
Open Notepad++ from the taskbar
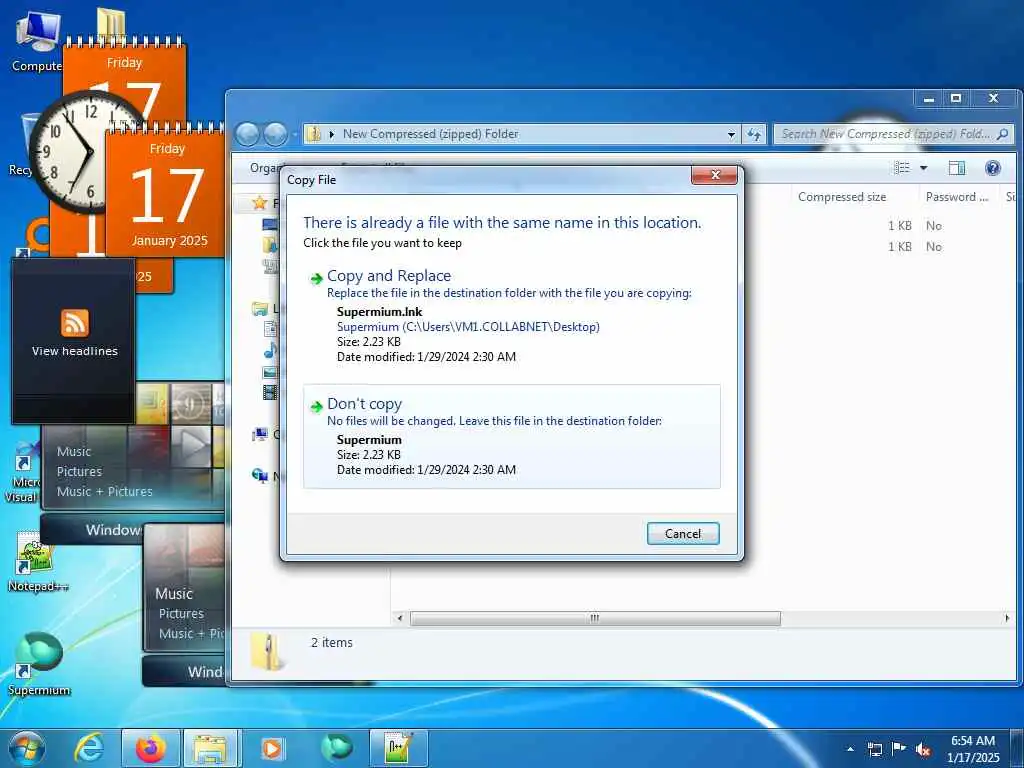pos(398,748)
